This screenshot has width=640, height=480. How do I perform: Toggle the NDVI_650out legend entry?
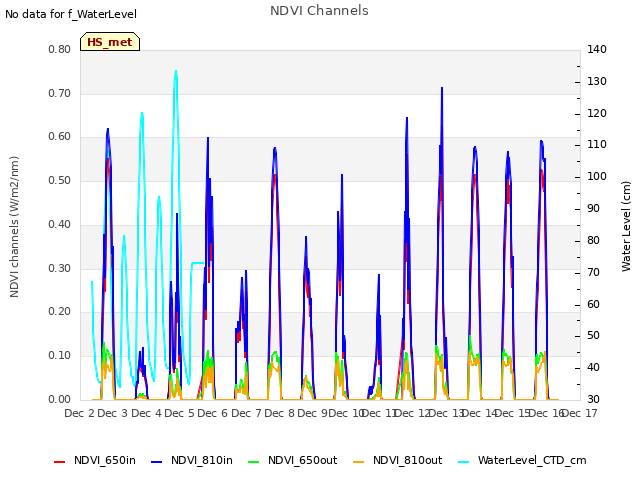pyautogui.click(x=293, y=460)
